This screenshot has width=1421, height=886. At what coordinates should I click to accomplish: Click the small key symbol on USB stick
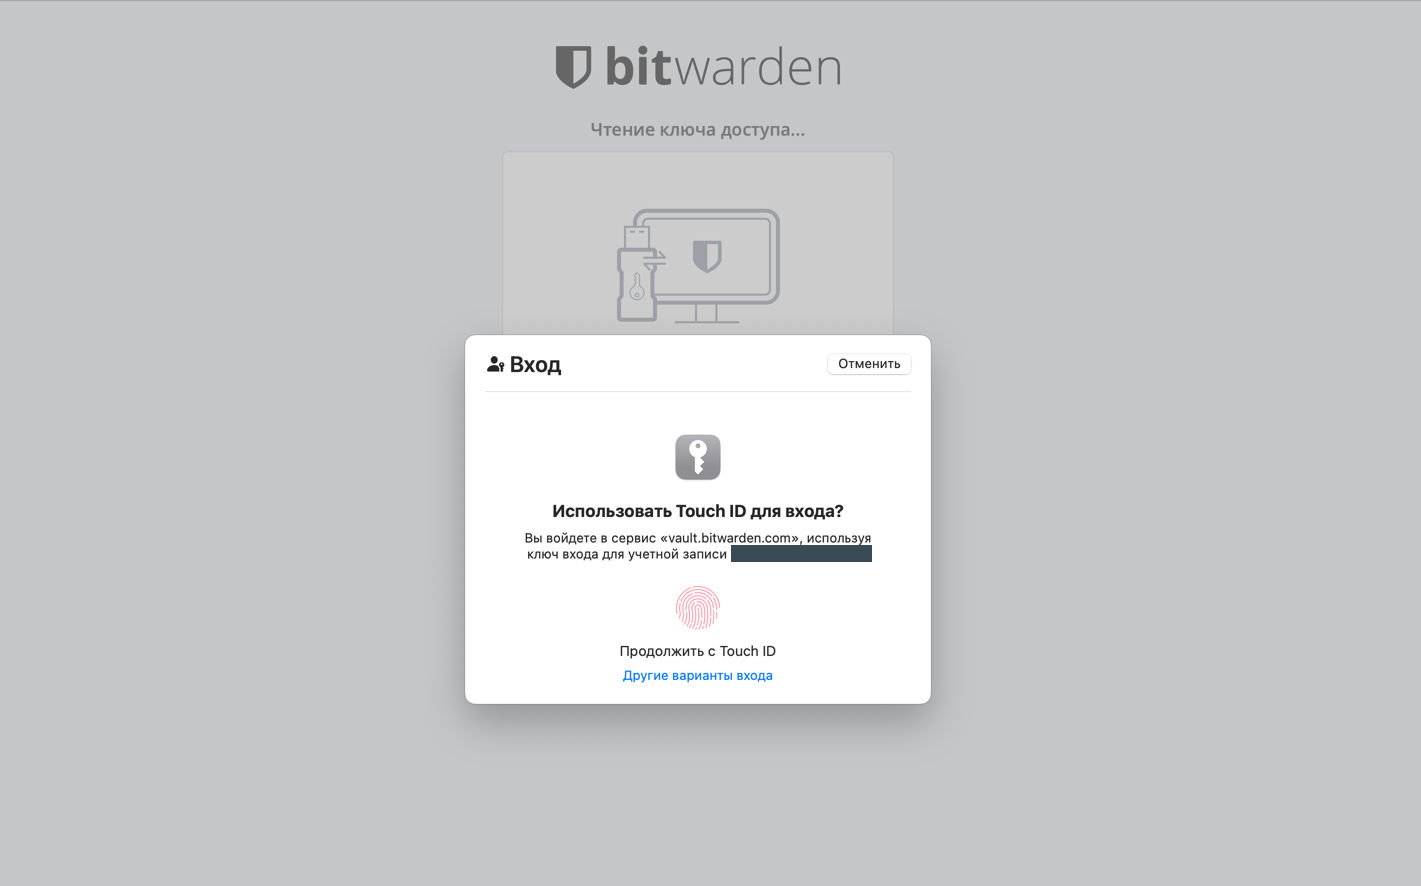coord(637,287)
